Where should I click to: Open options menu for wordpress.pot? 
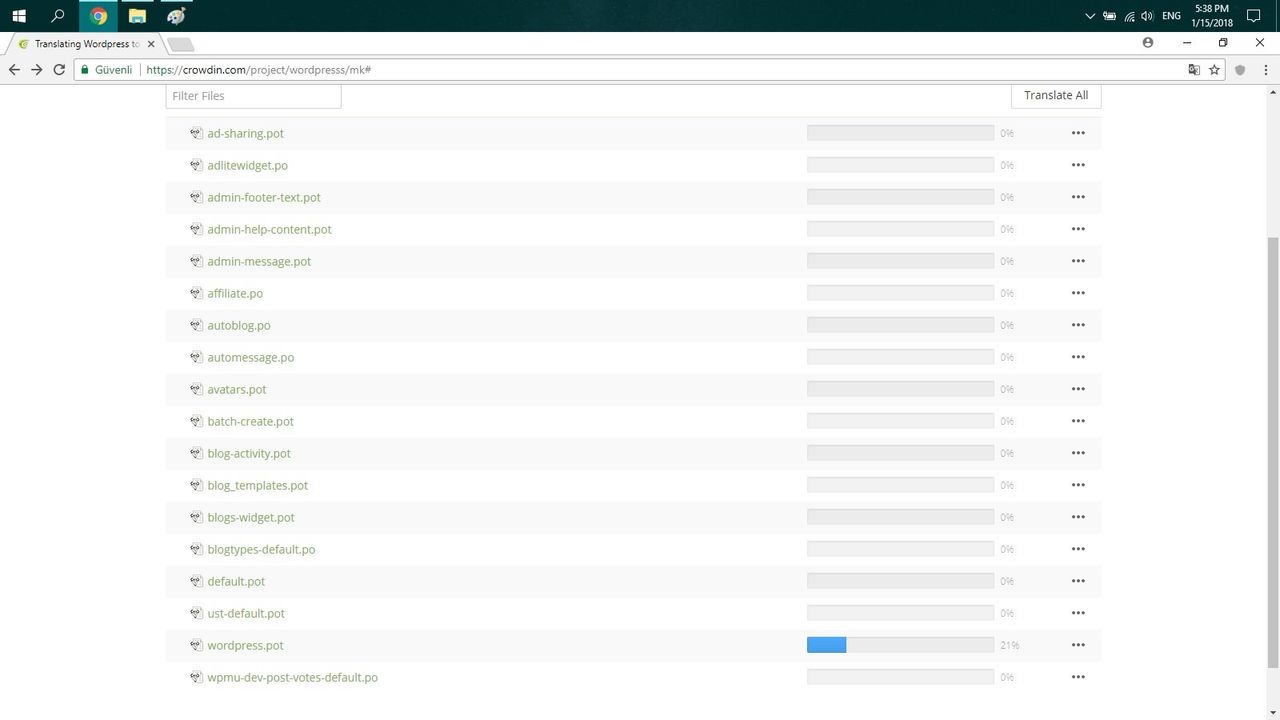(1078, 645)
